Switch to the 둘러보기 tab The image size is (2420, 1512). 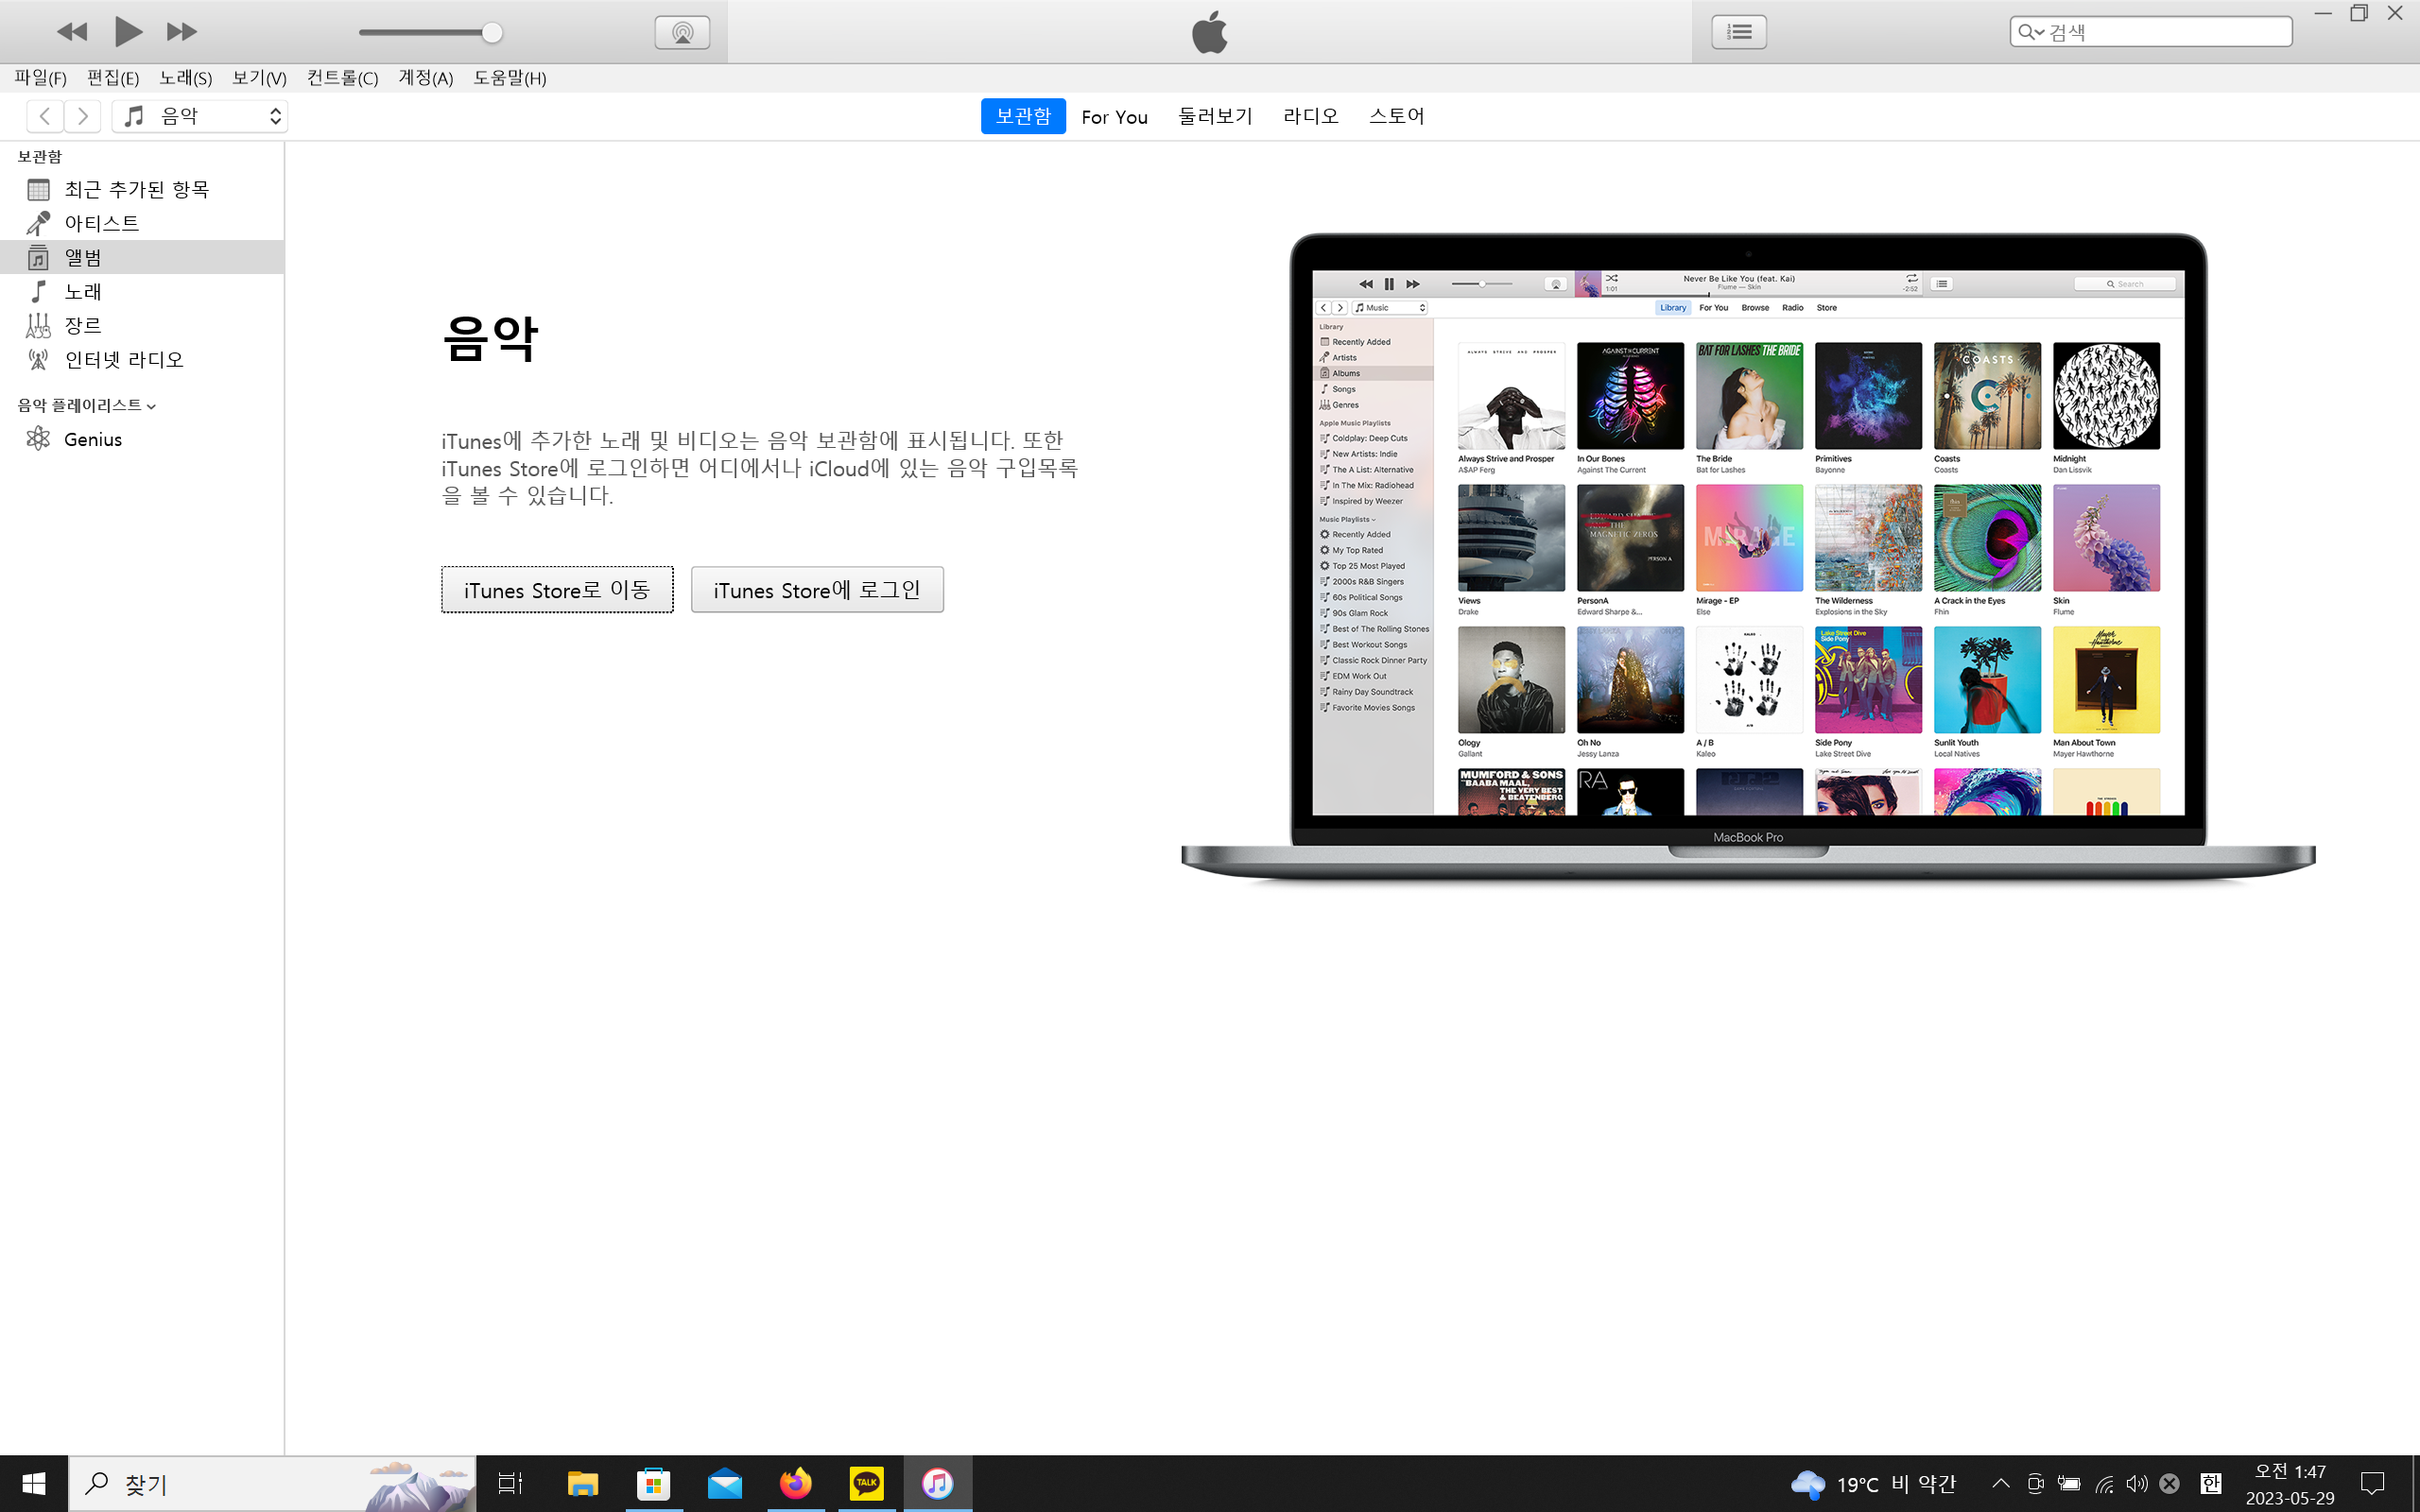point(1215,116)
